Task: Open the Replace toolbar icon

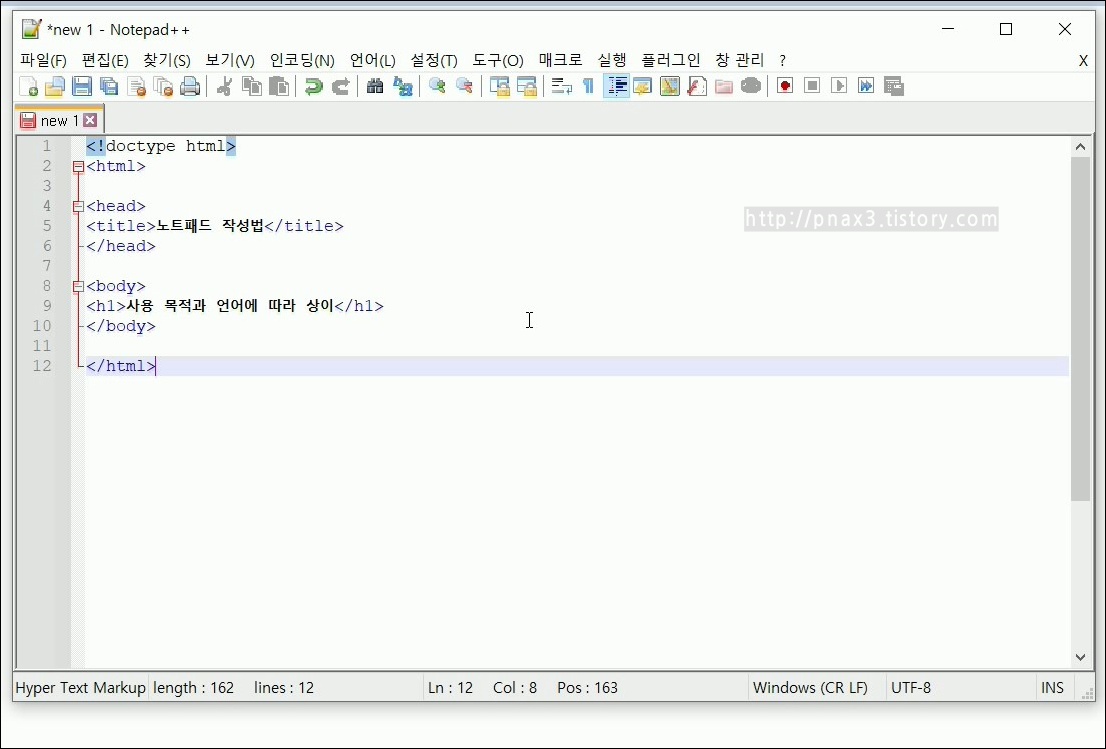Action: pyautogui.click(x=402, y=86)
